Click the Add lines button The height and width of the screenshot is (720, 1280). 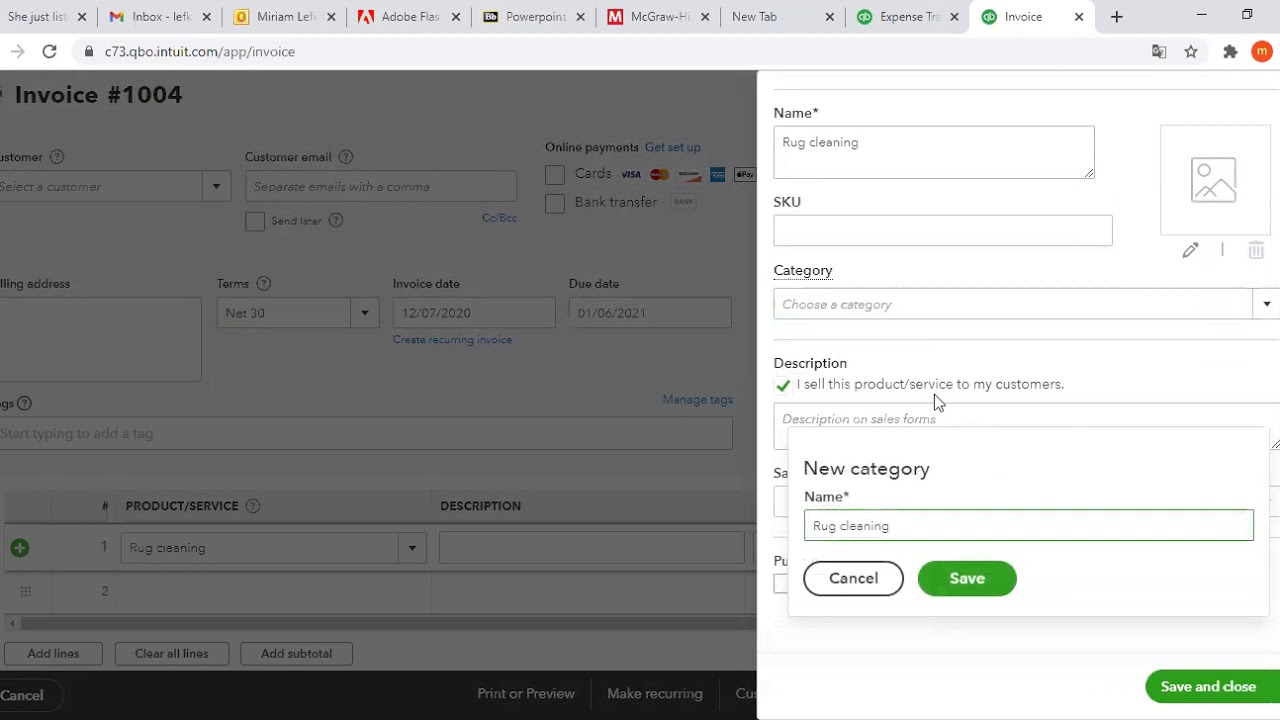point(53,654)
